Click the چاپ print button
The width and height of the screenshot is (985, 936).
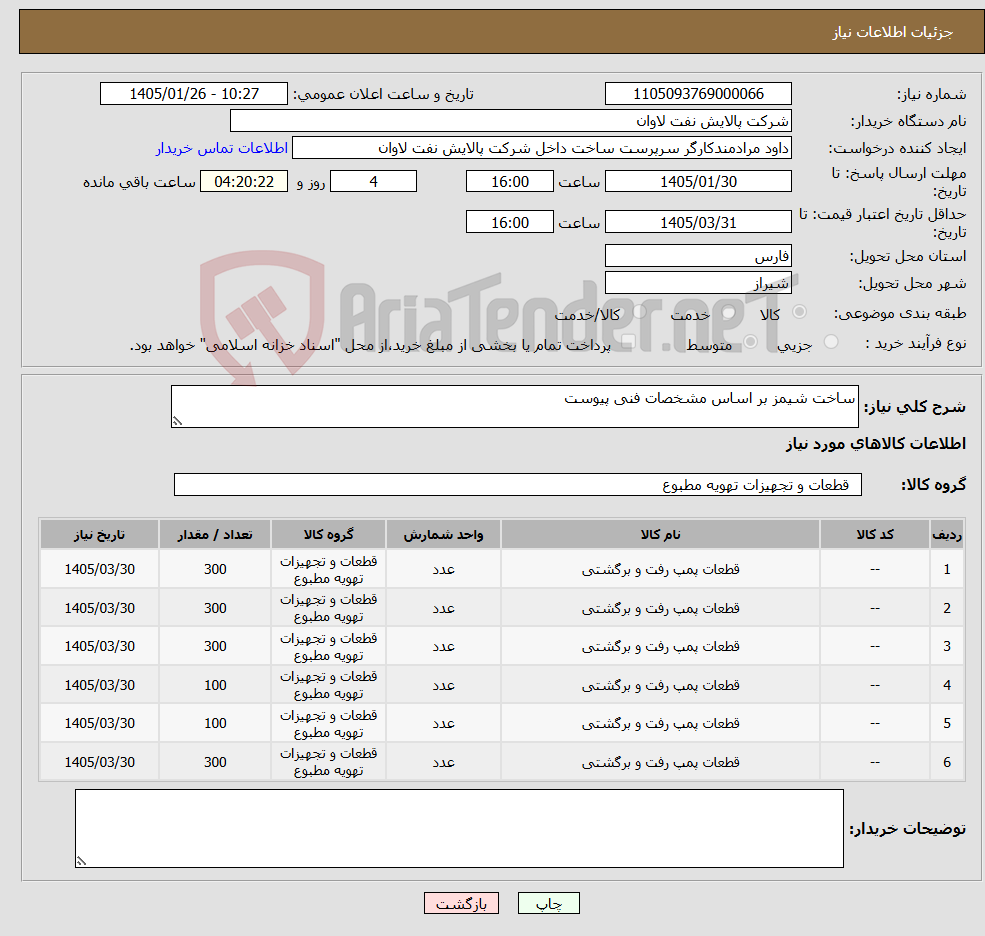coord(548,903)
